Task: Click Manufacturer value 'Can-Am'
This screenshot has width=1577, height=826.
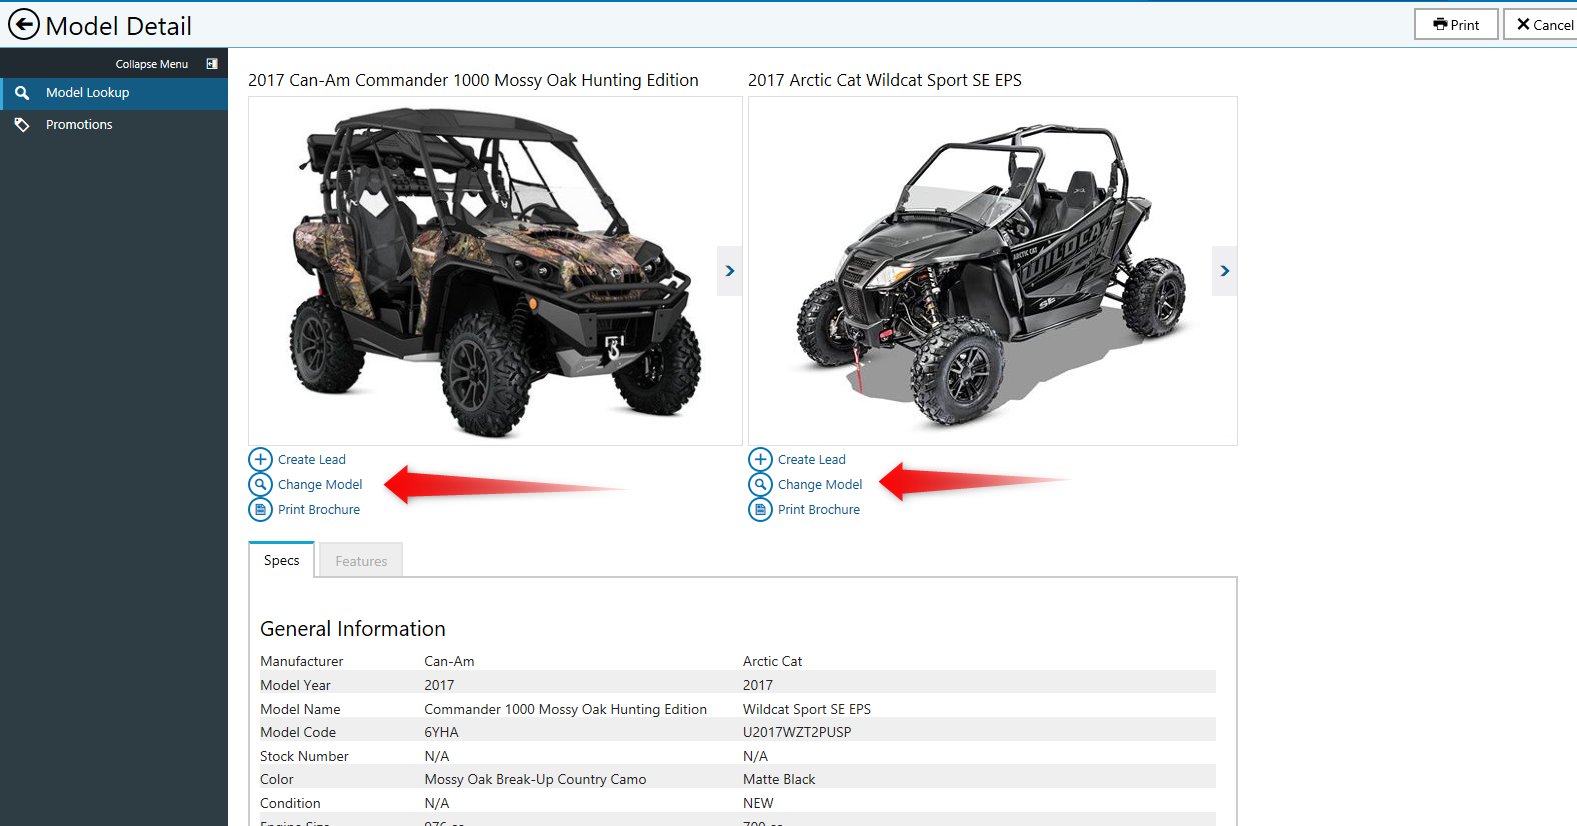Action: pos(449,662)
